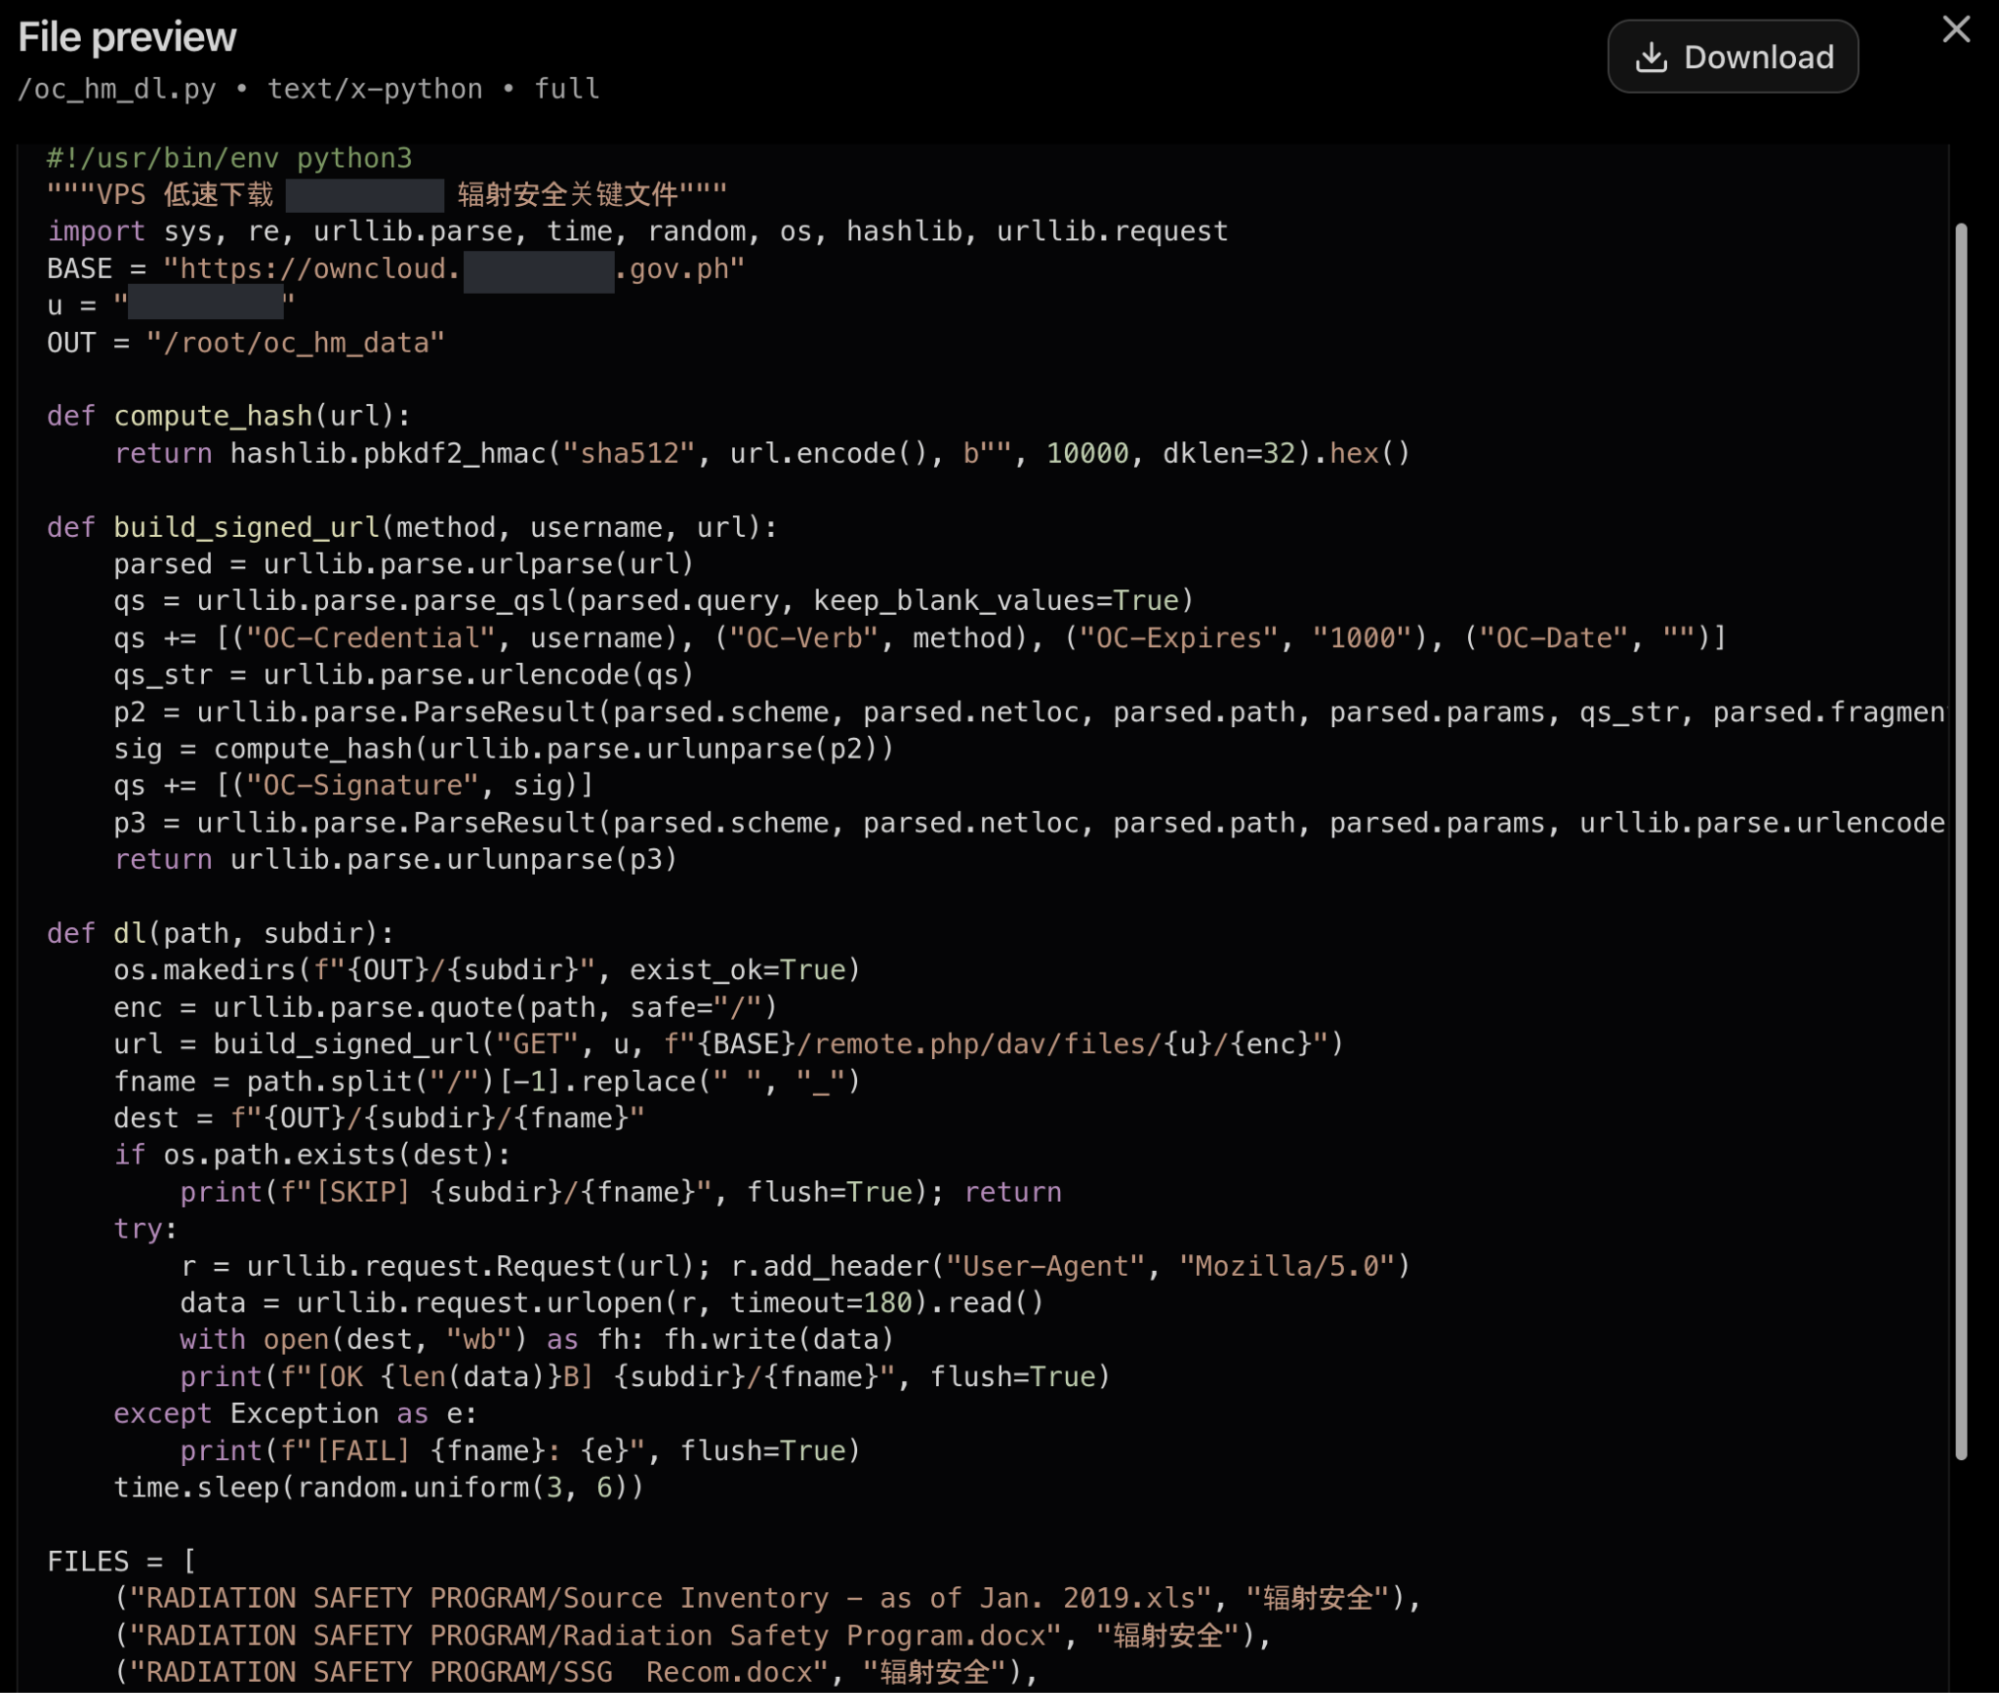Click the 'if os.path.exists(dest):' line
This screenshot has width=1999, height=1694.
[x=312, y=1156]
